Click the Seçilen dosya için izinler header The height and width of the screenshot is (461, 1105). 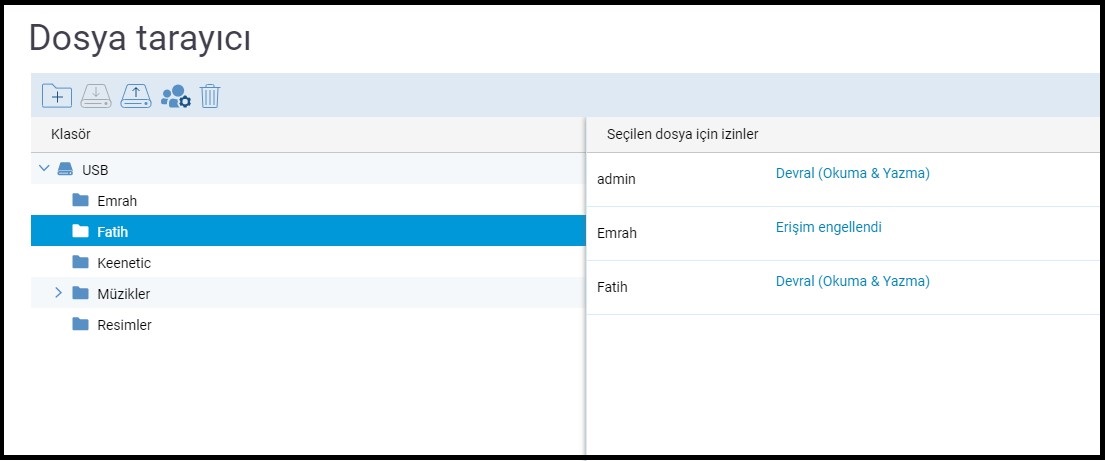click(681, 134)
